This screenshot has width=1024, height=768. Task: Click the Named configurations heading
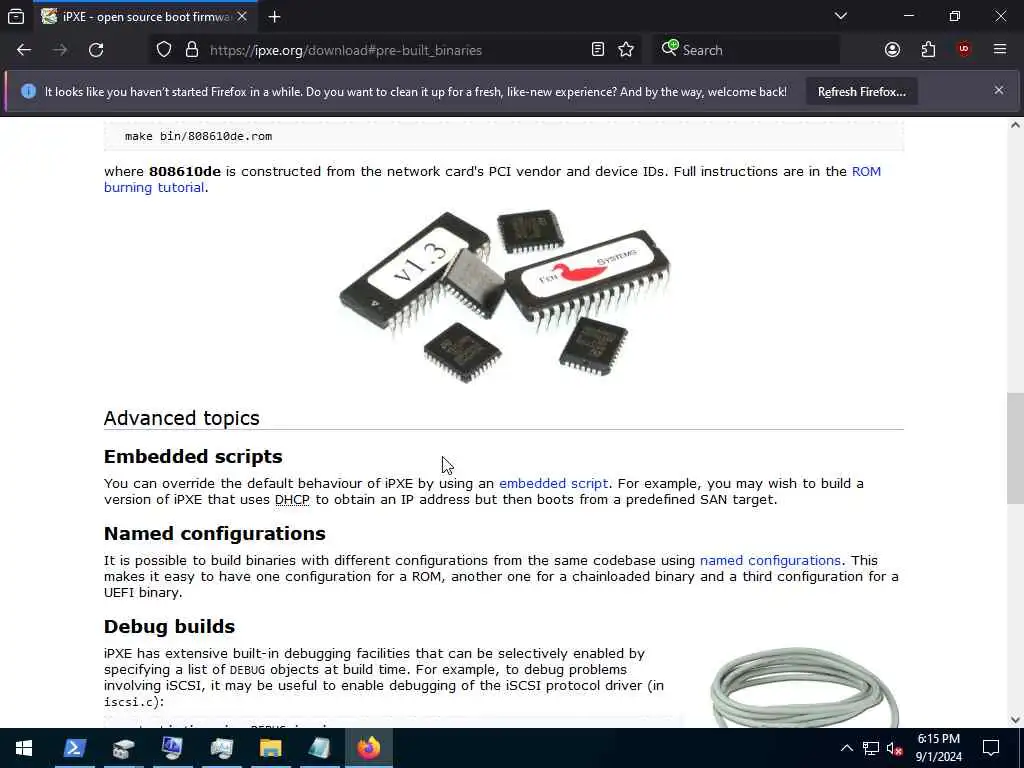(214, 534)
